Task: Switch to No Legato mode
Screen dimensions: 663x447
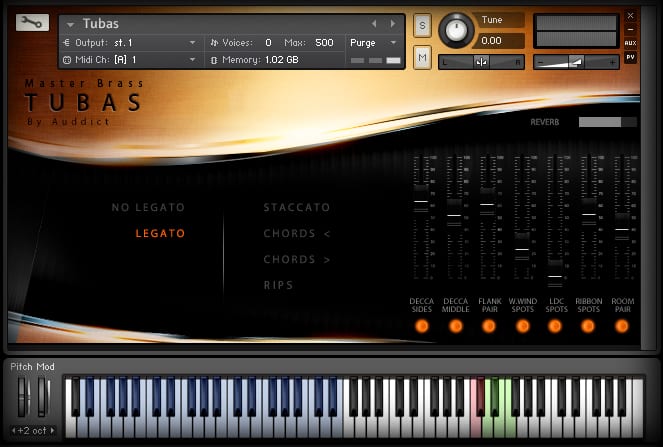Action: (x=148, y=208)
